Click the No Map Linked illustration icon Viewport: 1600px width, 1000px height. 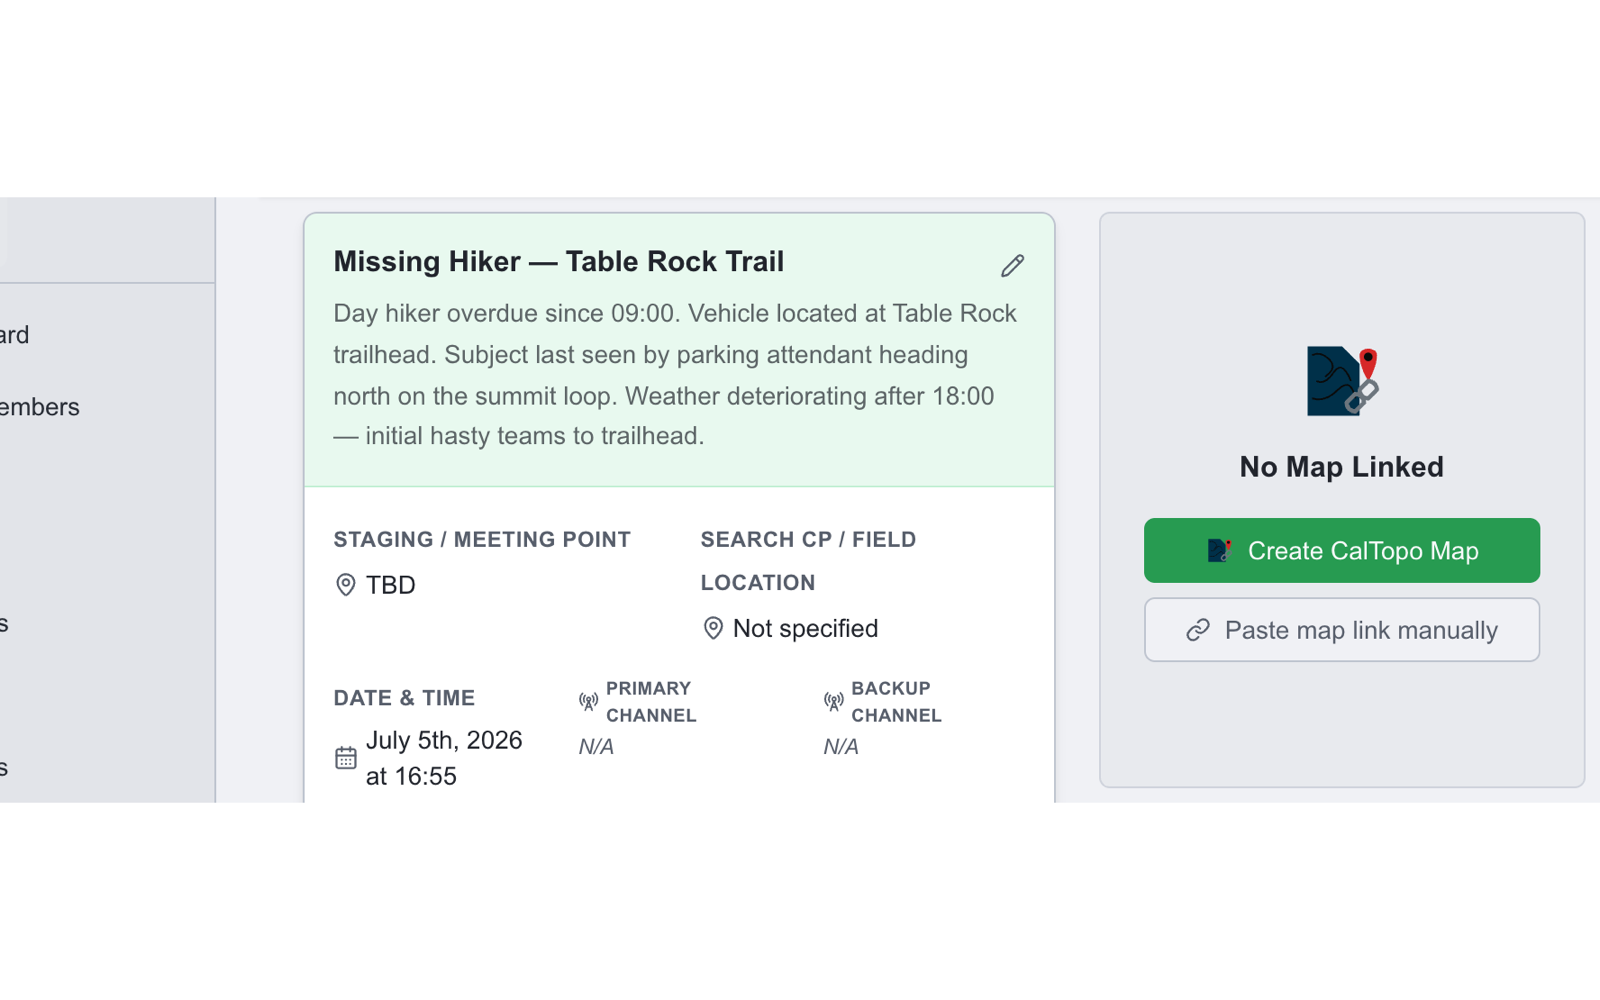[1342, 381]
